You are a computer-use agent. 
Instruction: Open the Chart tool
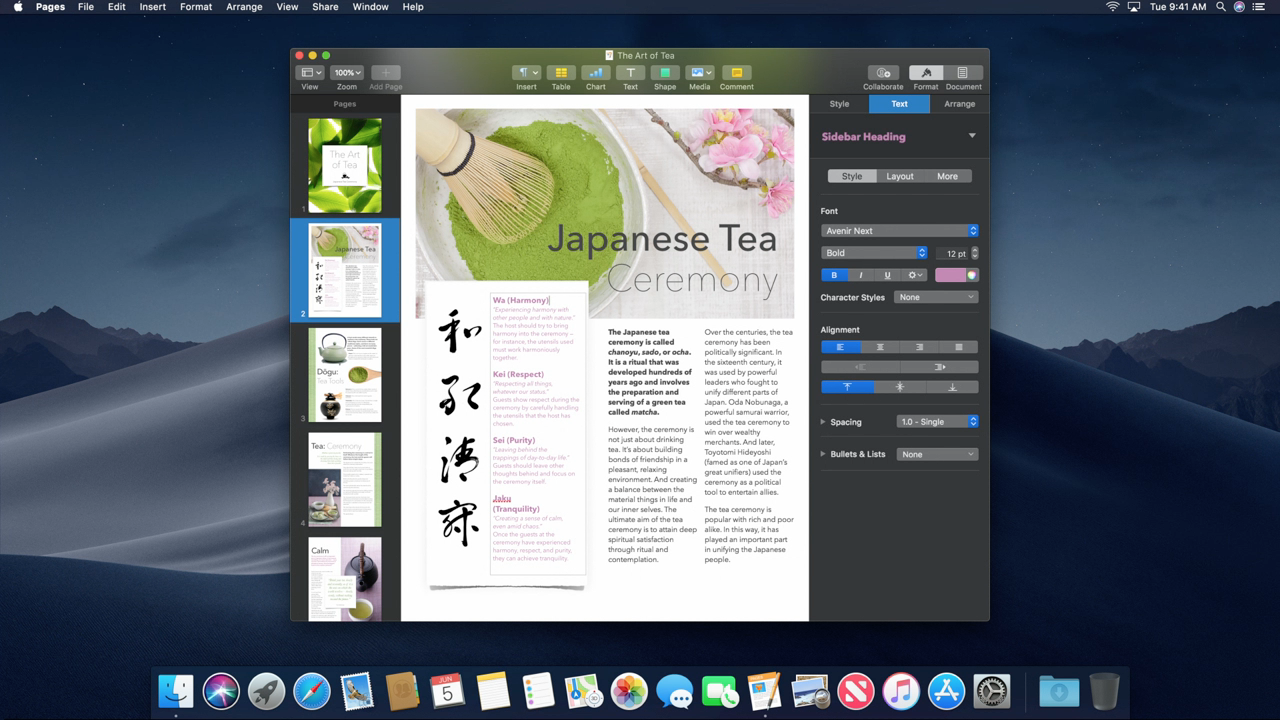596,73
